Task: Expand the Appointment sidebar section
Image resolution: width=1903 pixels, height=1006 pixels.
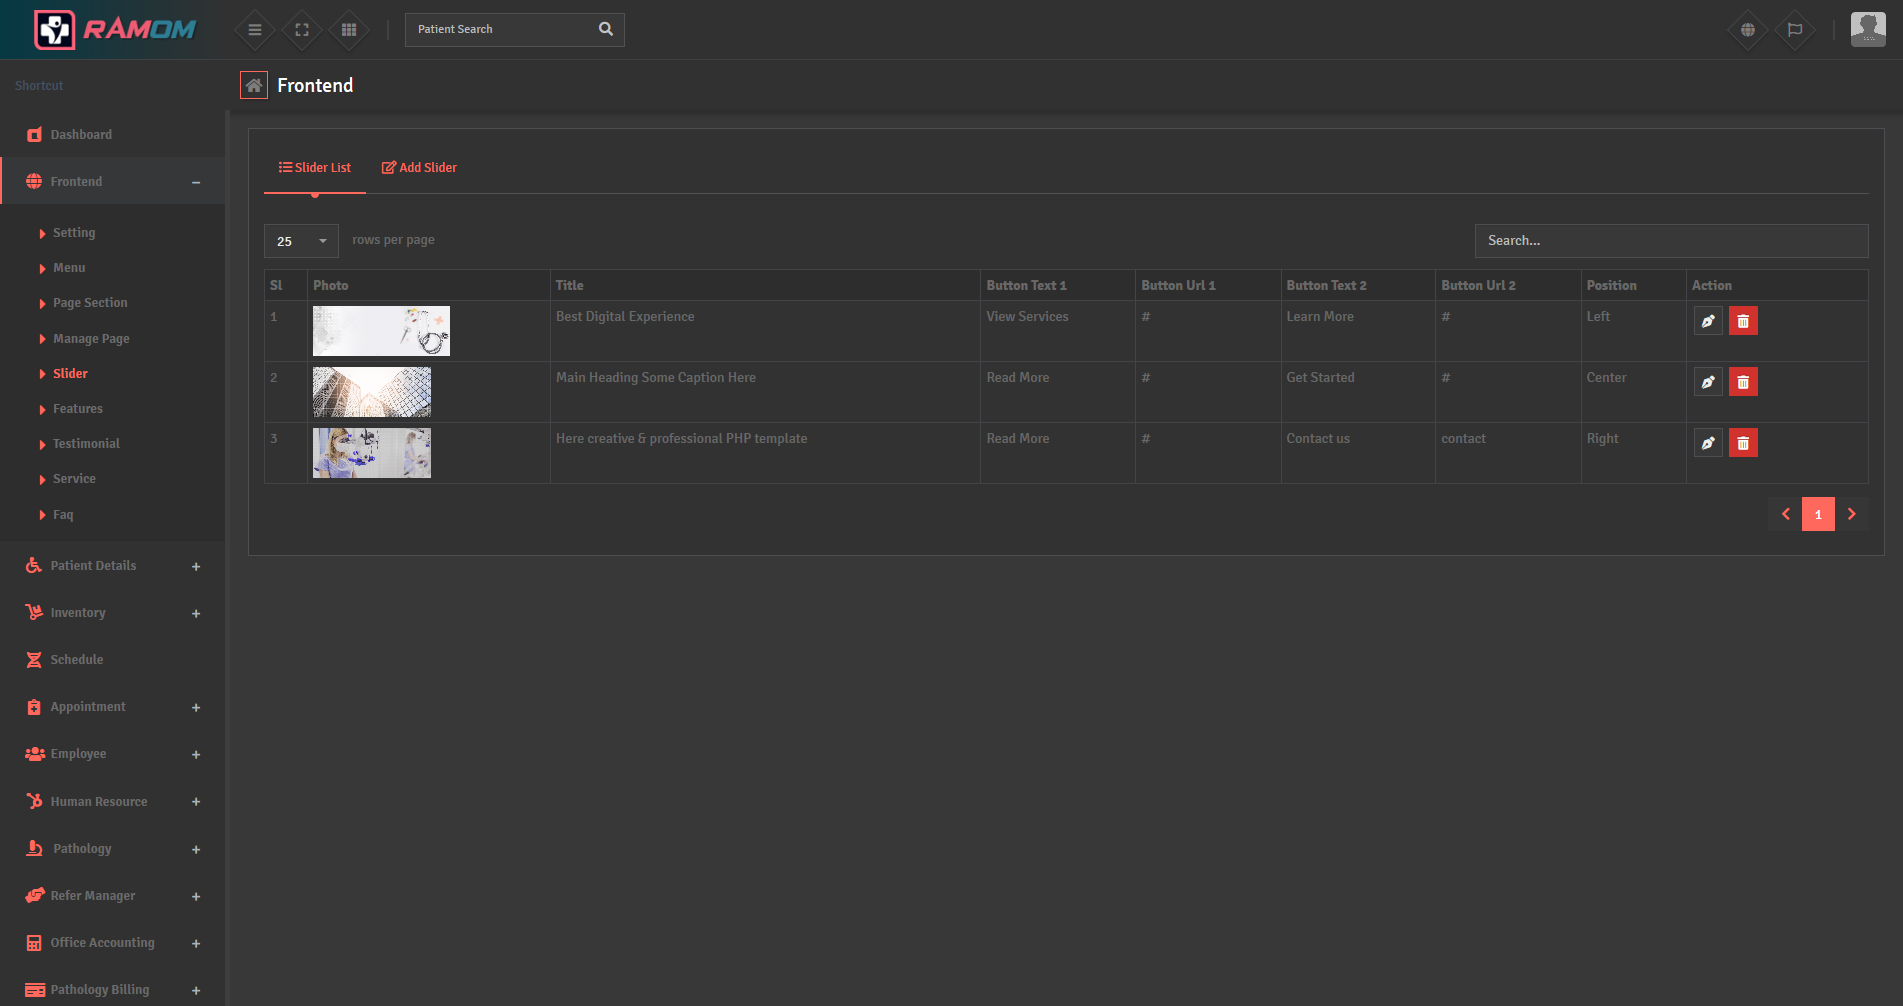Action: [x=196, y=707]
